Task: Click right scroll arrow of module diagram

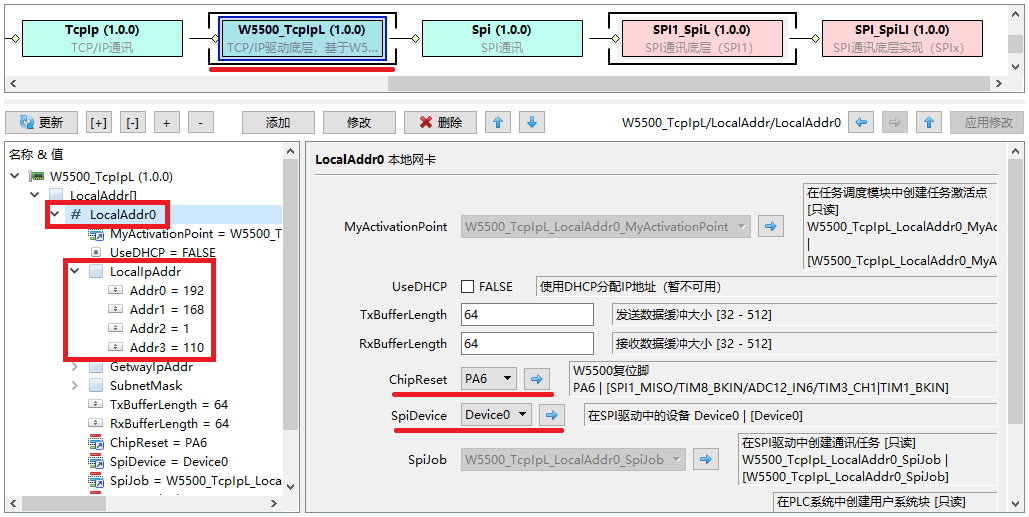Action: (998, 84)
